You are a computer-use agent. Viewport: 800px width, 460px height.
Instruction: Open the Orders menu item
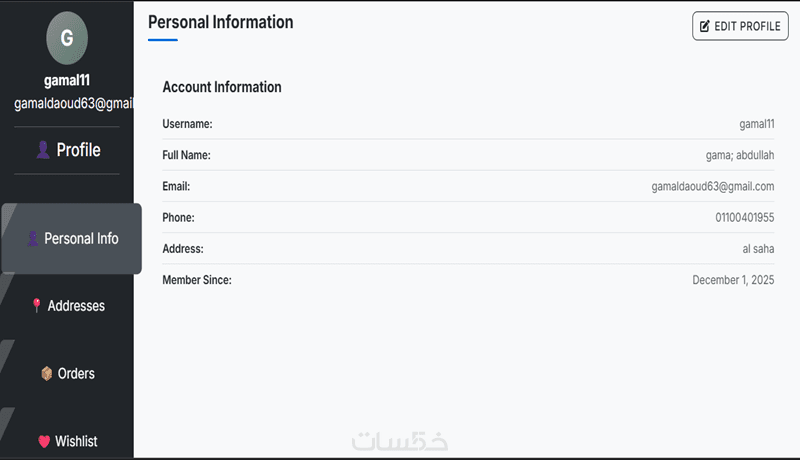click(x=76, y=374)
